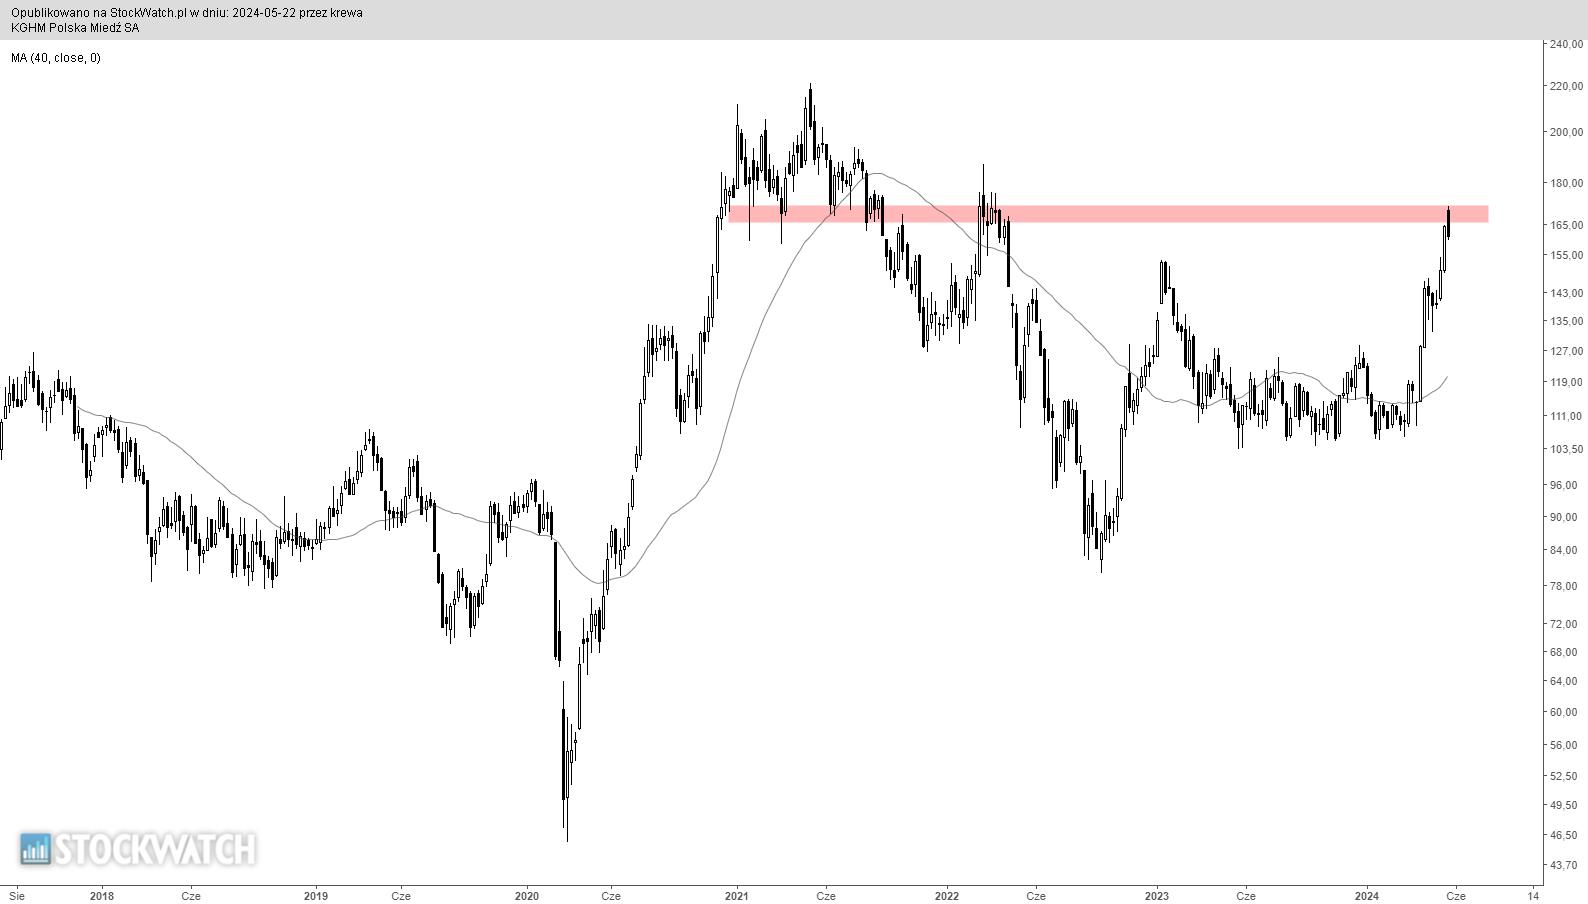
Task: Click the '14' label on time axis
Action: point(1533,896)
